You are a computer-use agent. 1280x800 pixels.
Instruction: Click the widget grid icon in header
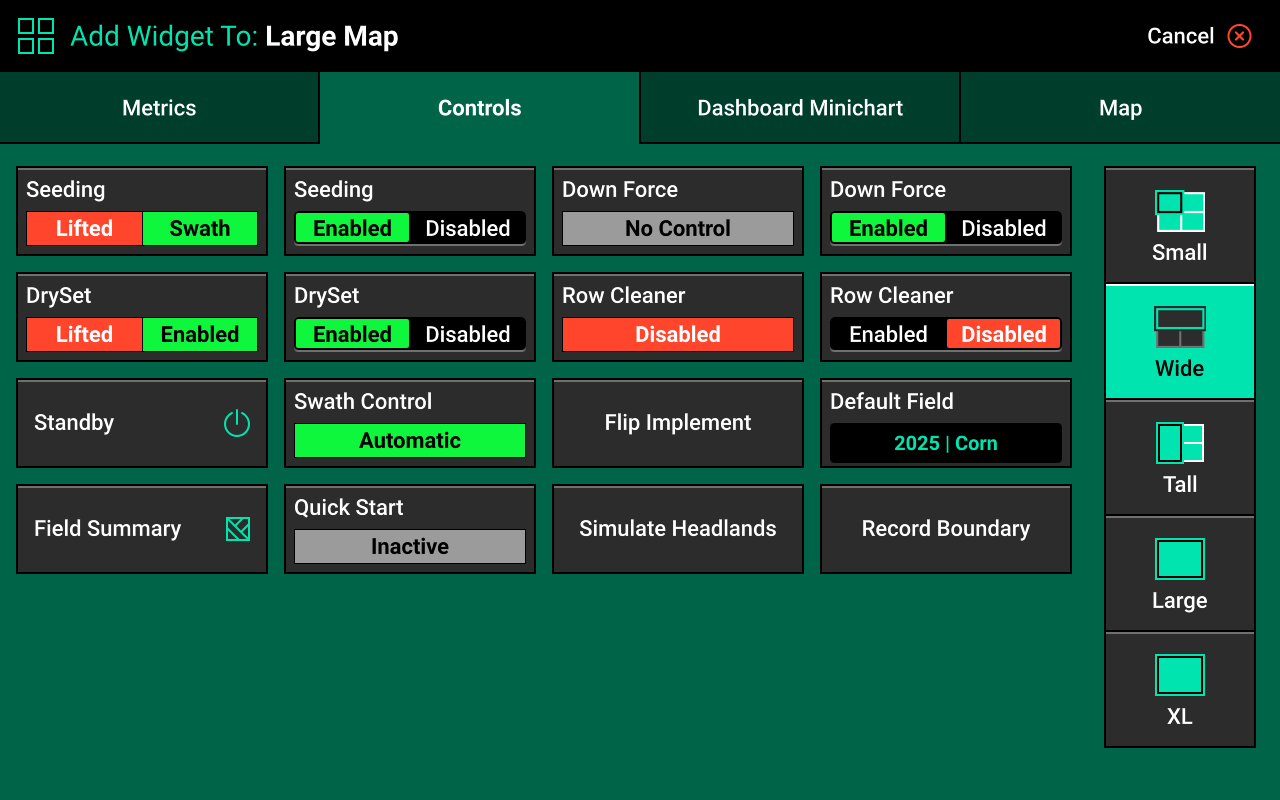(x=36, y=36)
